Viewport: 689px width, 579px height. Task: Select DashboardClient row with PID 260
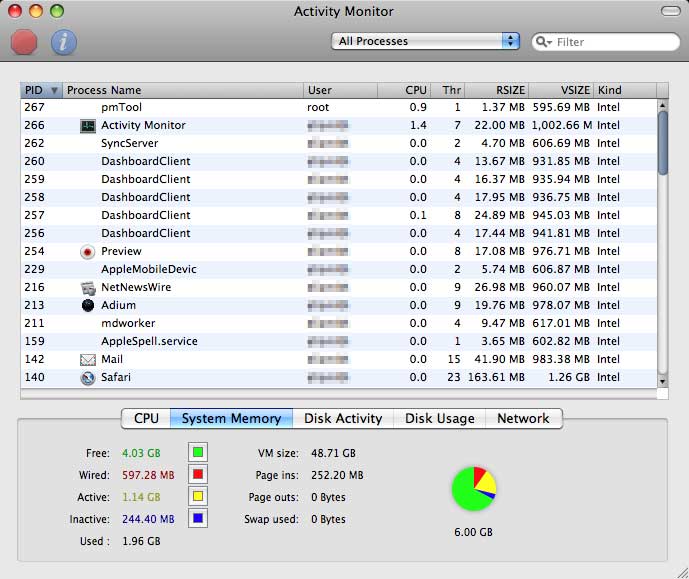[338, 161]
